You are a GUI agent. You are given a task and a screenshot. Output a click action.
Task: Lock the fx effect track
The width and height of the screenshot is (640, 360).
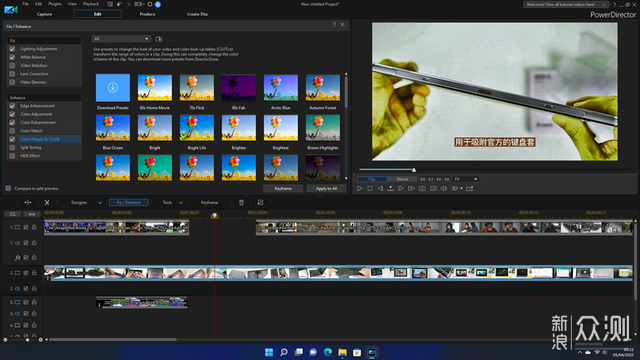[34, 258]
